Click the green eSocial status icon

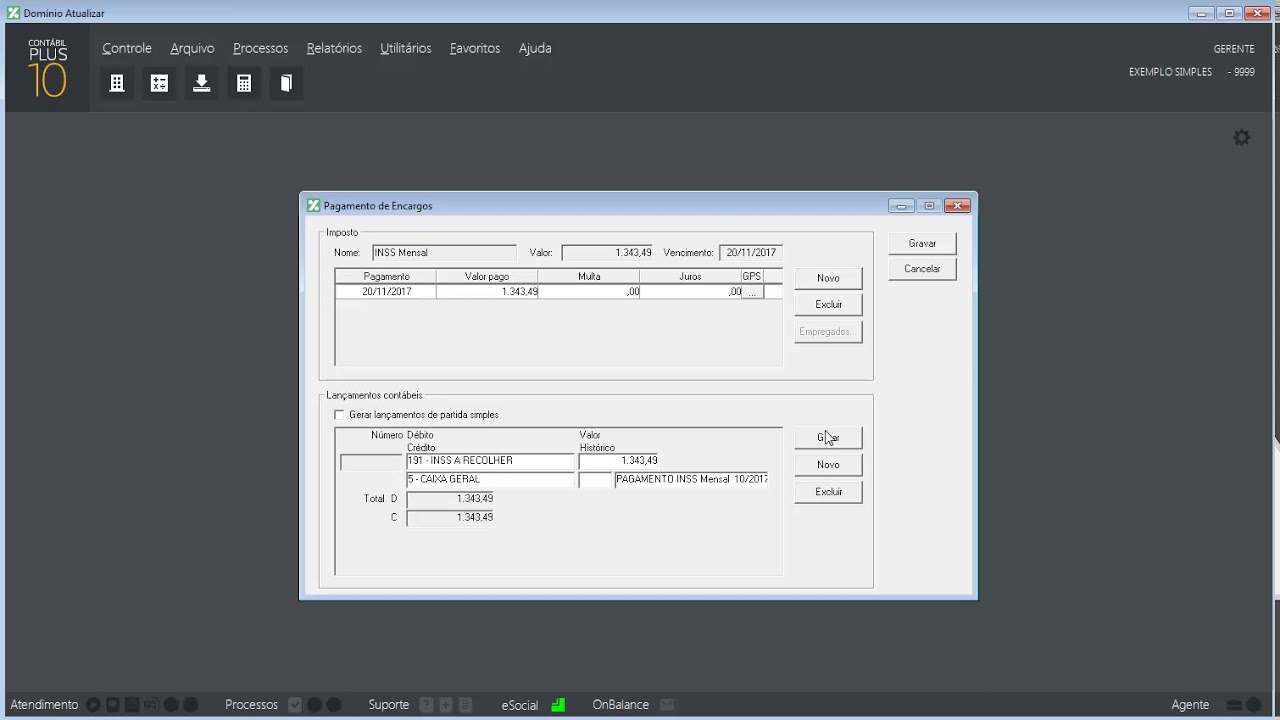click(x=558, y=705)
